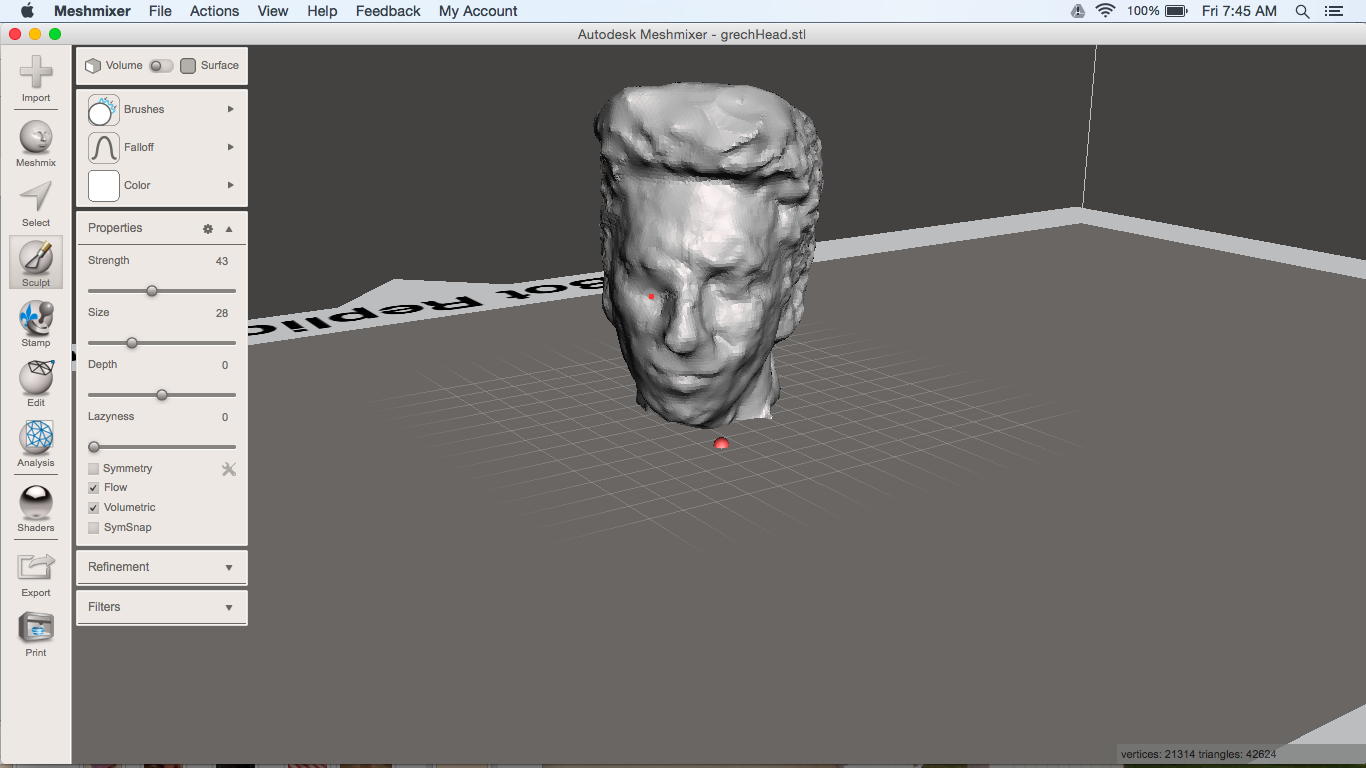1366x768 pixels.
Task: Open the Meshmix tool
Action: tap(36, 137)
